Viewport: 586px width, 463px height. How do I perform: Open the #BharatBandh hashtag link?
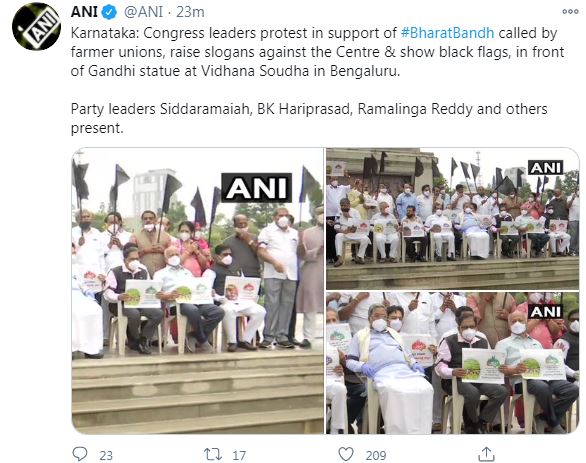pos(447,33)
